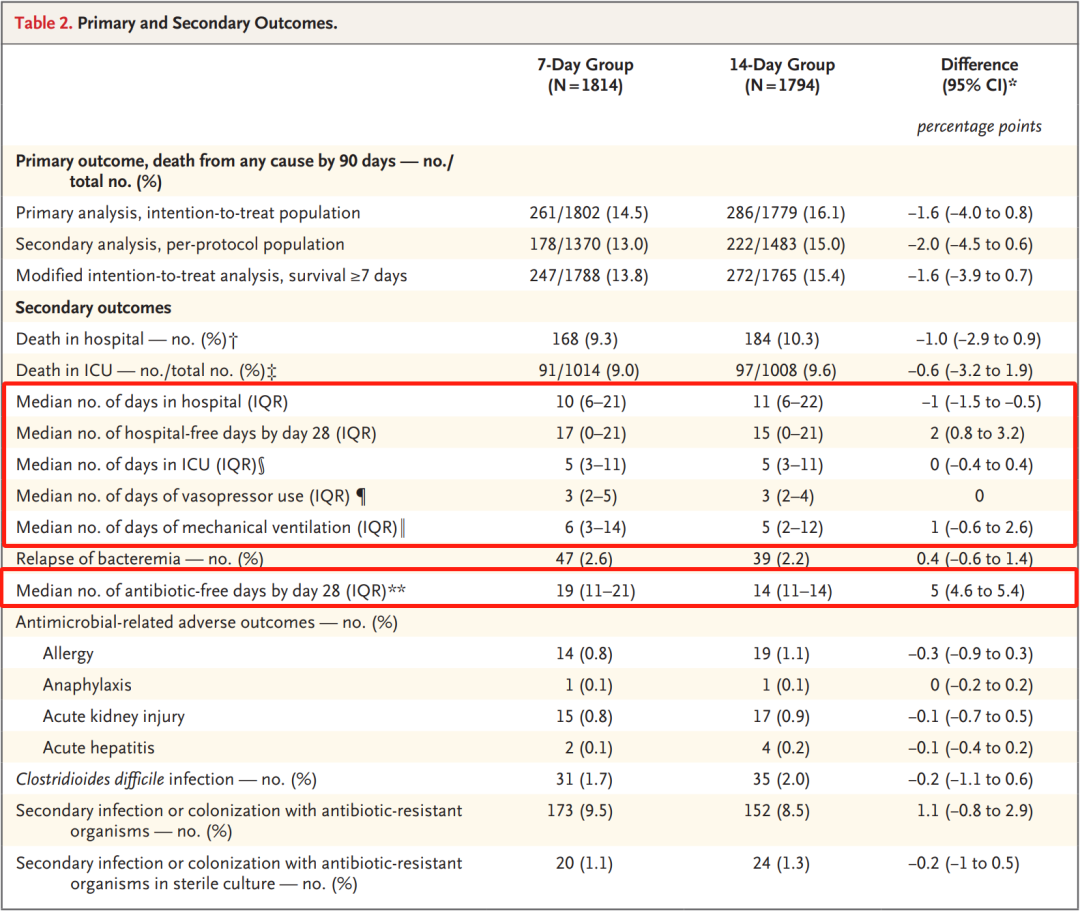Image resolution: width=1080 pixels, height=911 pixels.
Task: Click the 'Relapse of bacteremia' row label
Action: [139, 558]
